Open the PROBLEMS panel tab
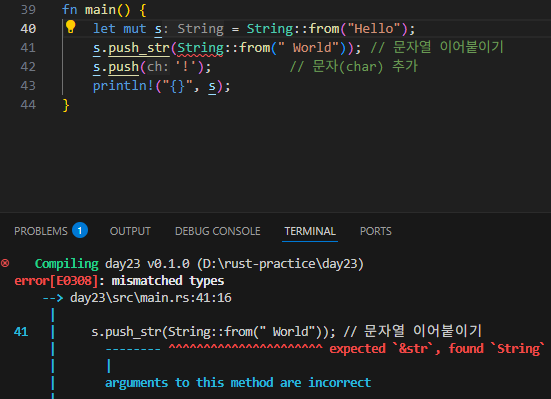The image size is (551, 399). point(41,231)
